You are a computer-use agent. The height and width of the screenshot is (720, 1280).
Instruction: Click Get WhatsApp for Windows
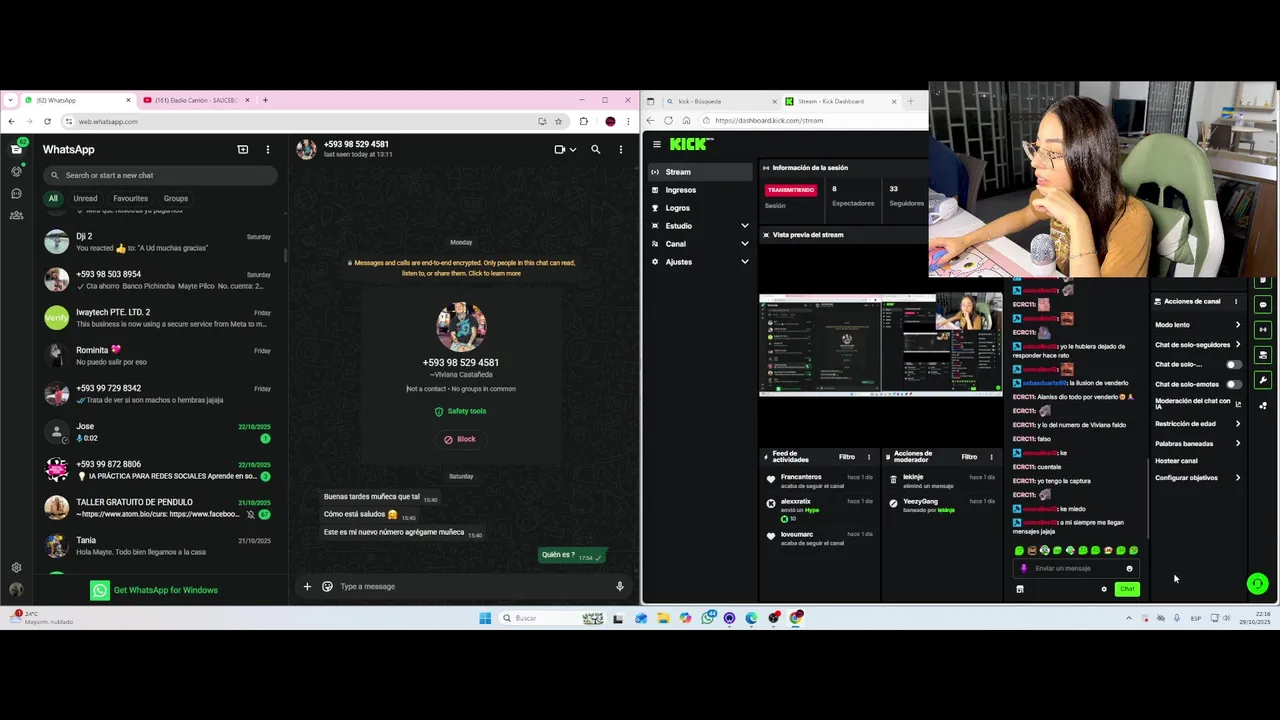155,590
